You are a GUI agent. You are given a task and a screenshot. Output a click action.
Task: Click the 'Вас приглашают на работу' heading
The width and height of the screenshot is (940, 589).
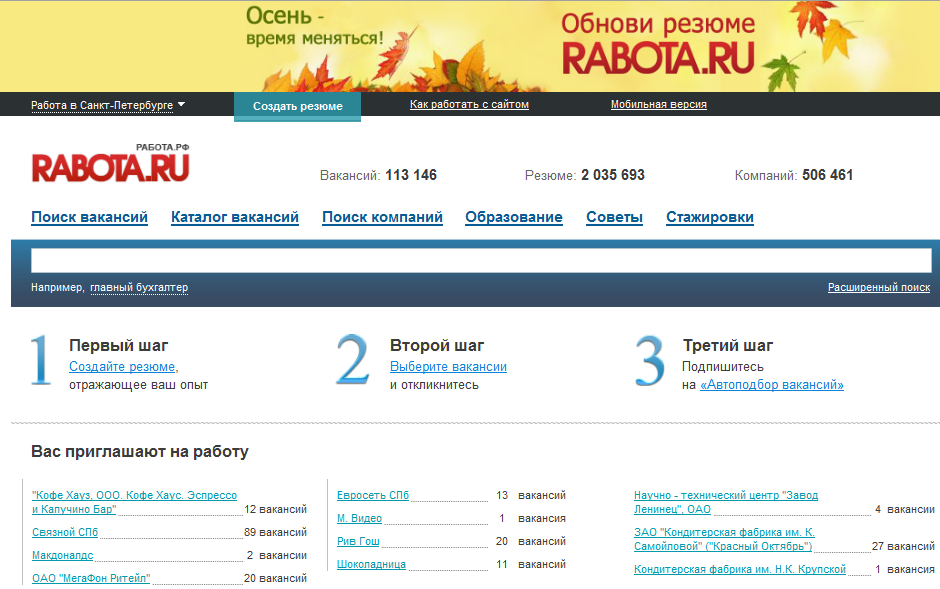click(140, 452)
